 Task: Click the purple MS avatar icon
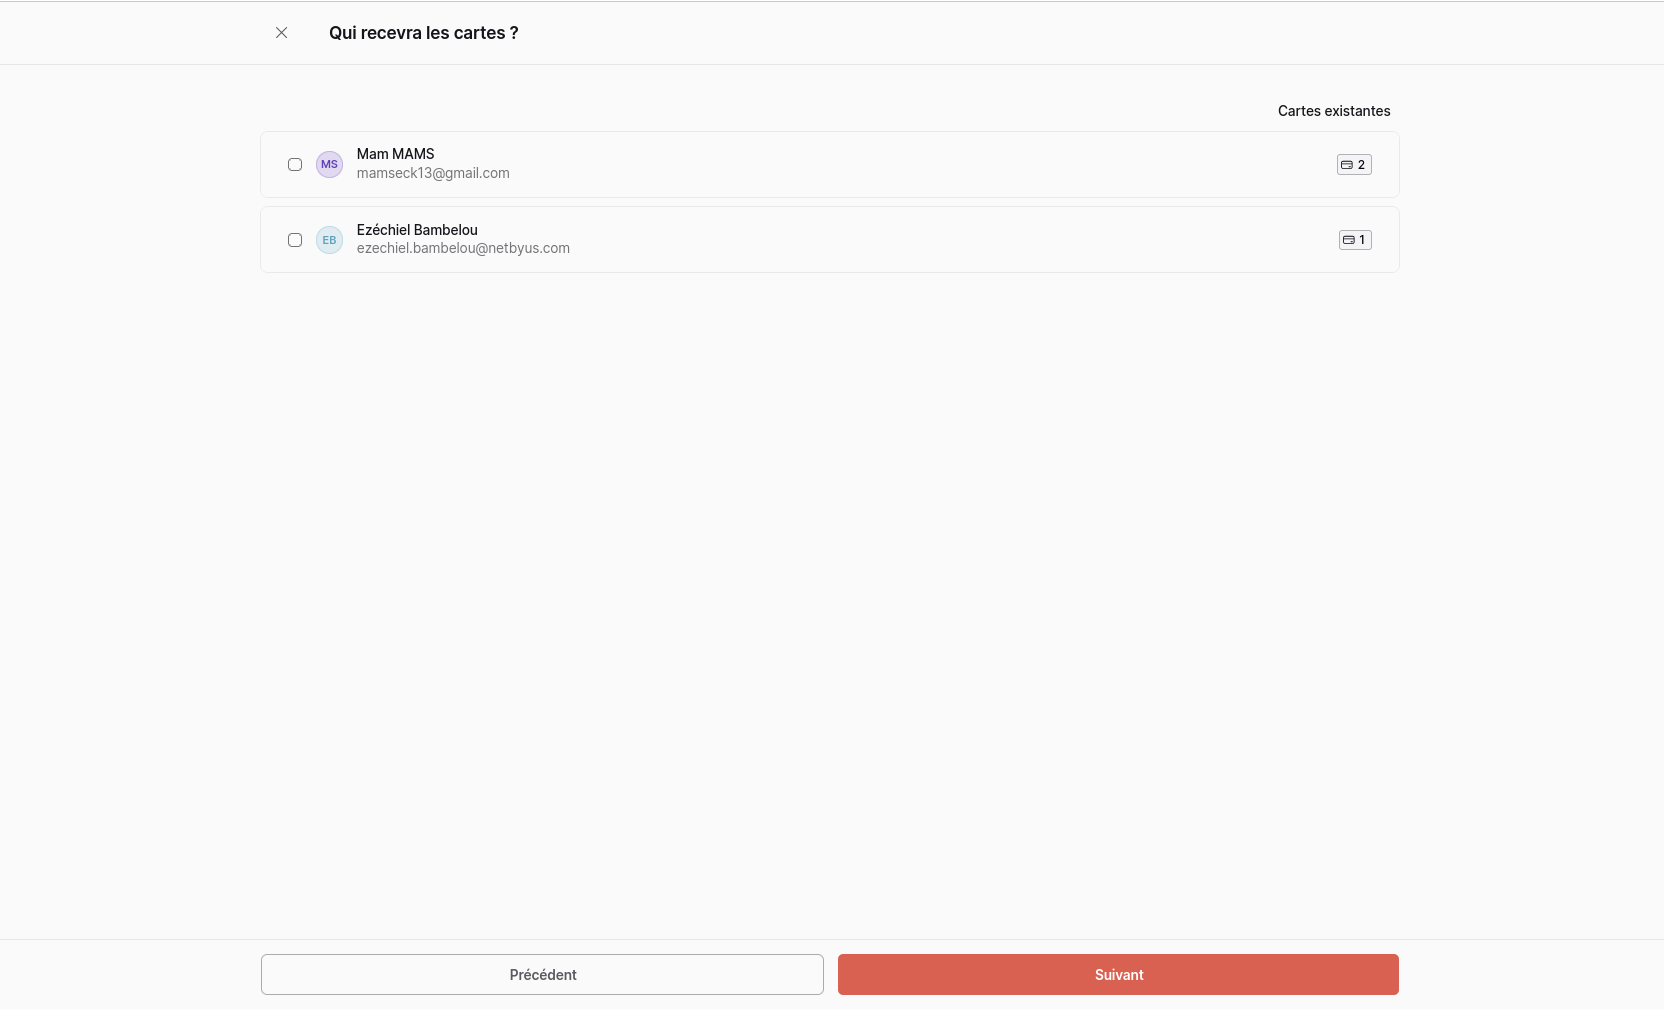(x=329, y=164)
